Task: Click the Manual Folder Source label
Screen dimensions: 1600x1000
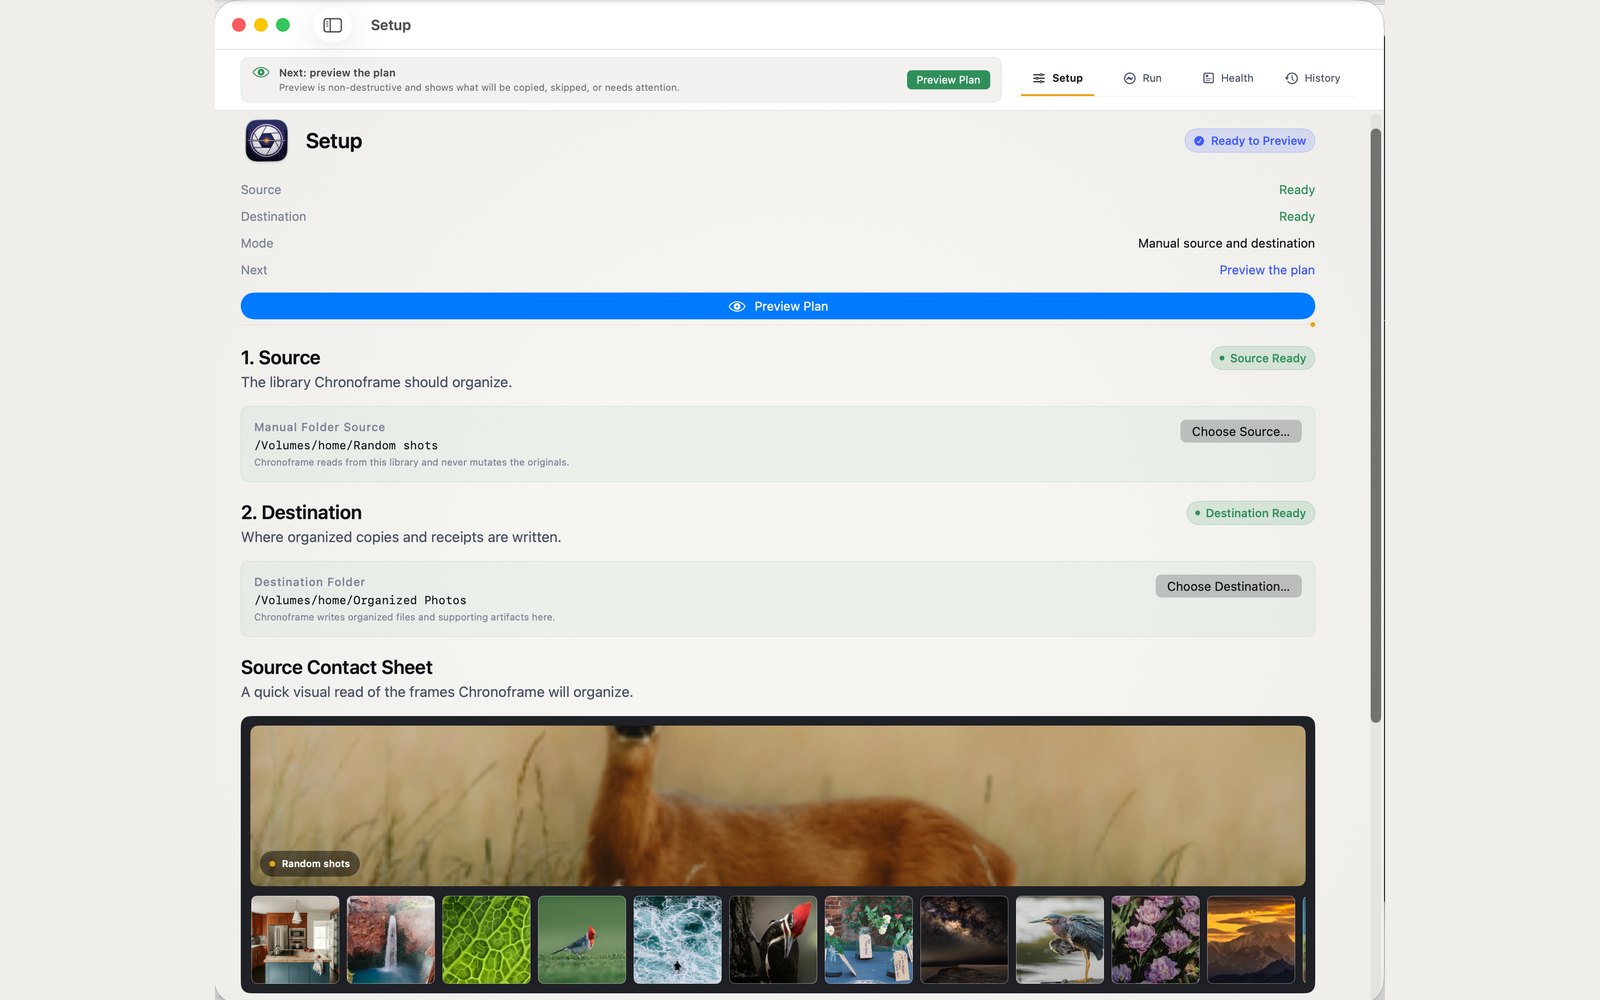Action: 319,427
